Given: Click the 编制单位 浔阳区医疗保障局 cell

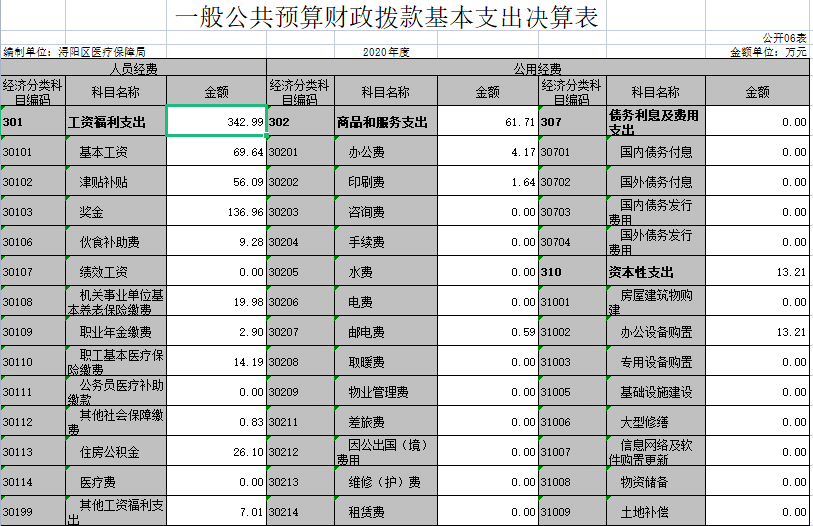Looking at the screenshot, I should (75, 51).
